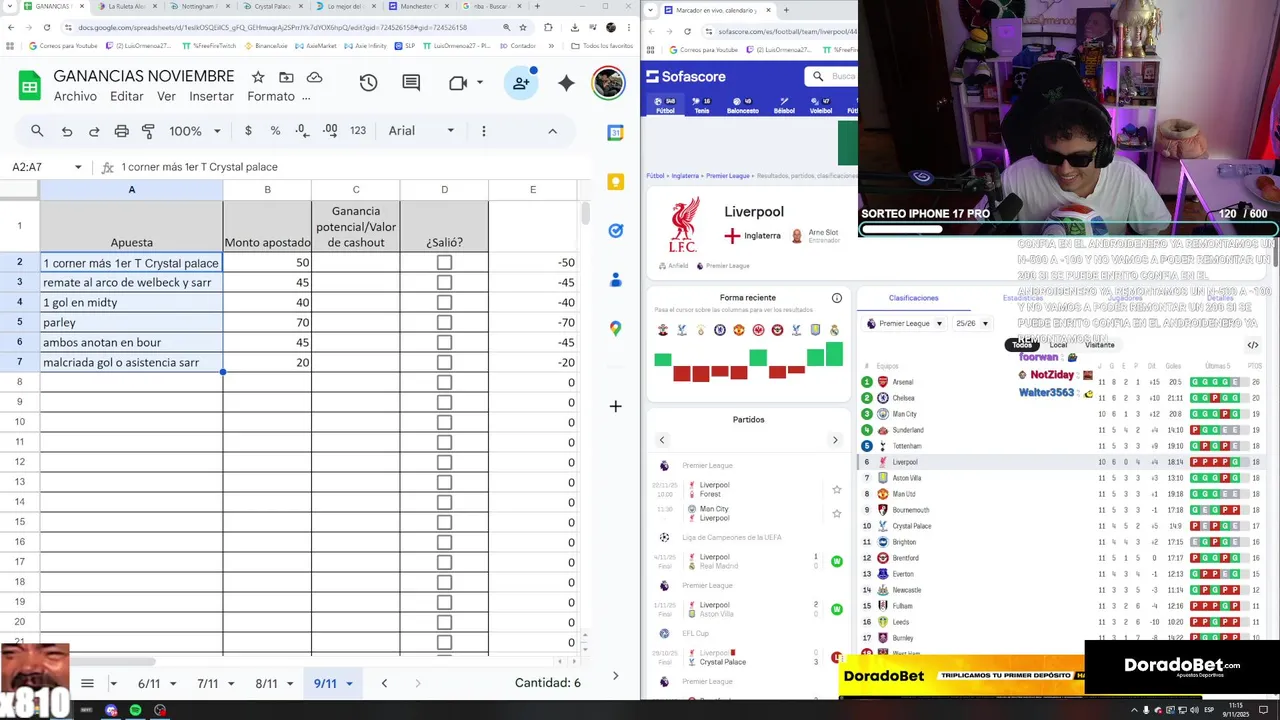Open the 123 number formats menu

click(358, 131)
